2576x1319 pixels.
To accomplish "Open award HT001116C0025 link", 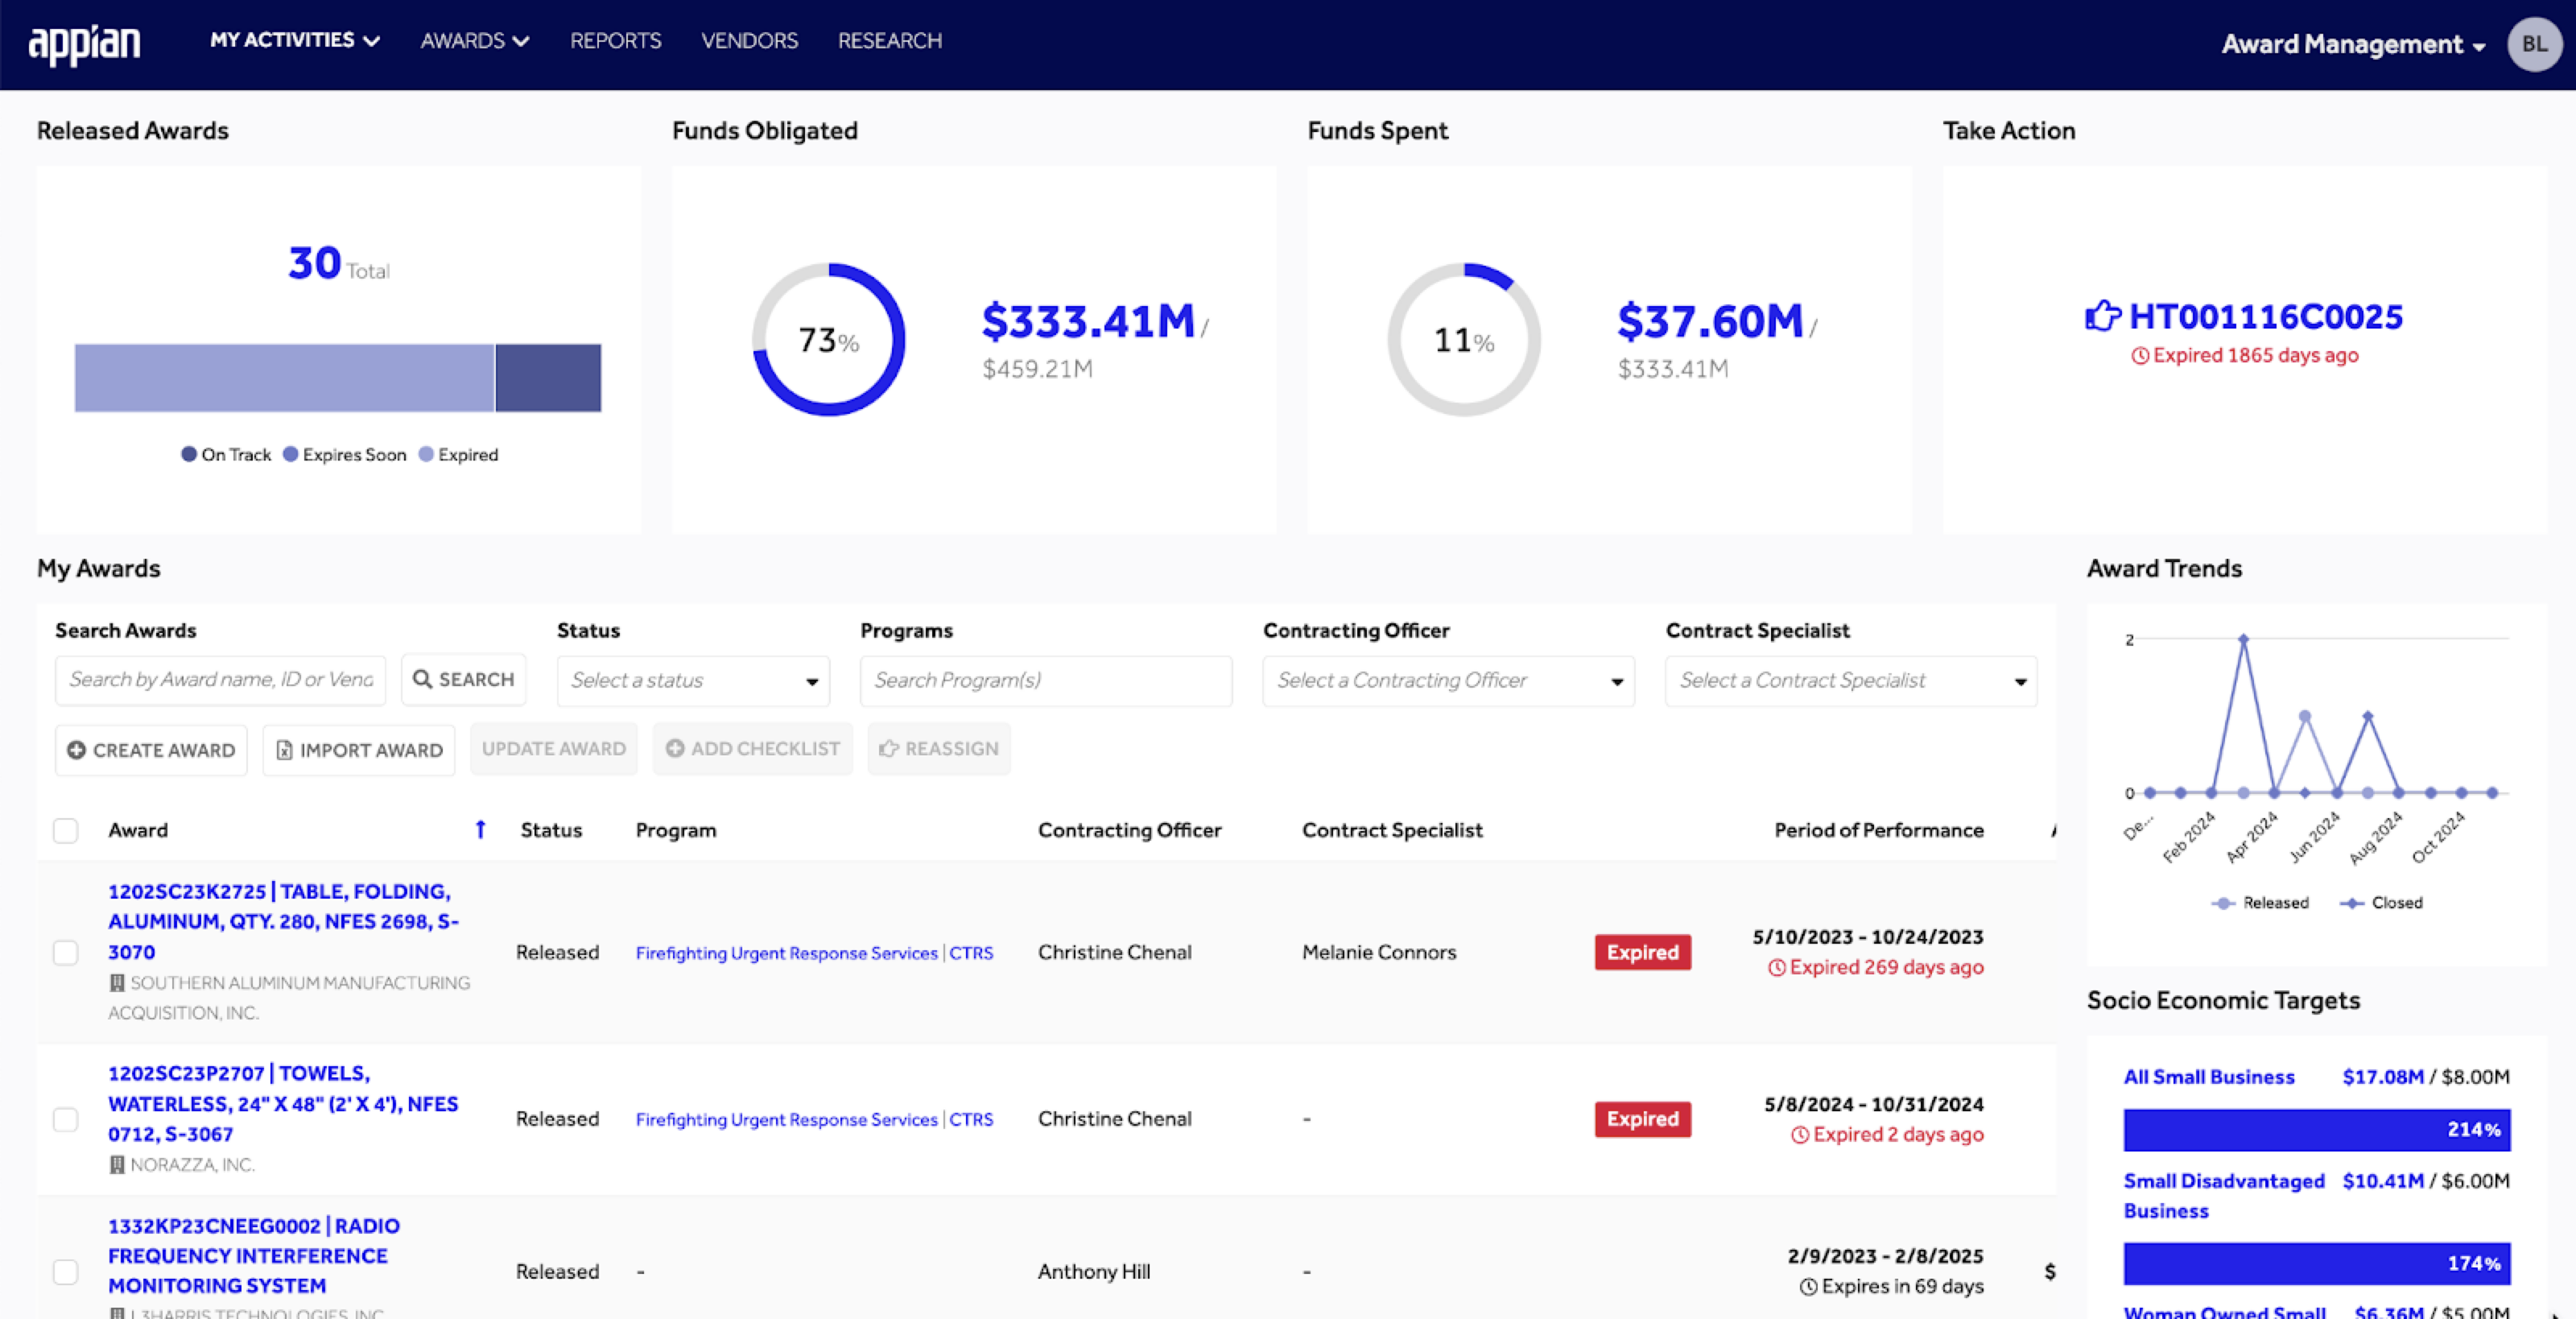I will (2265, 317).
